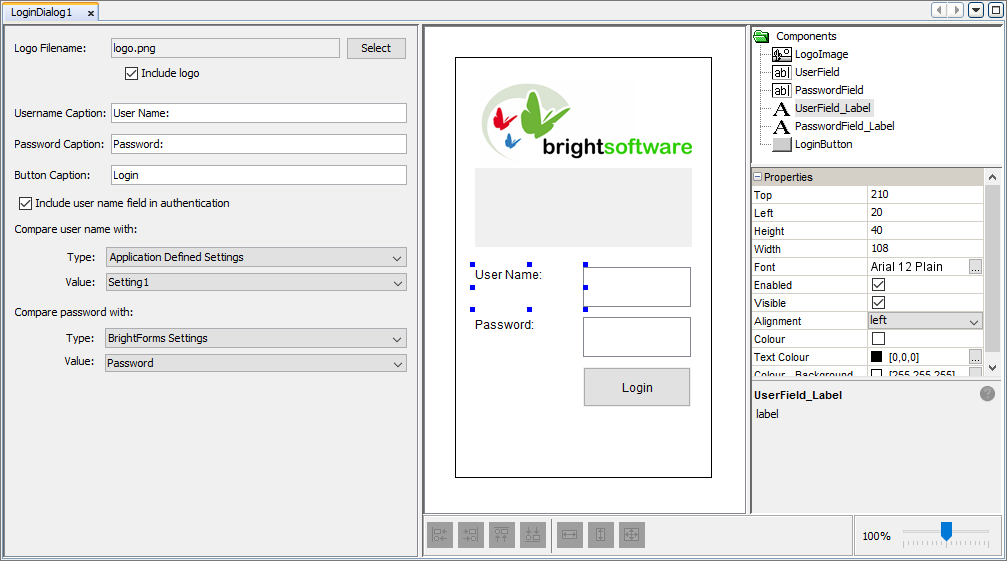
Task: Click the help icon beside UserField_Label description
Action: [987, 394]
